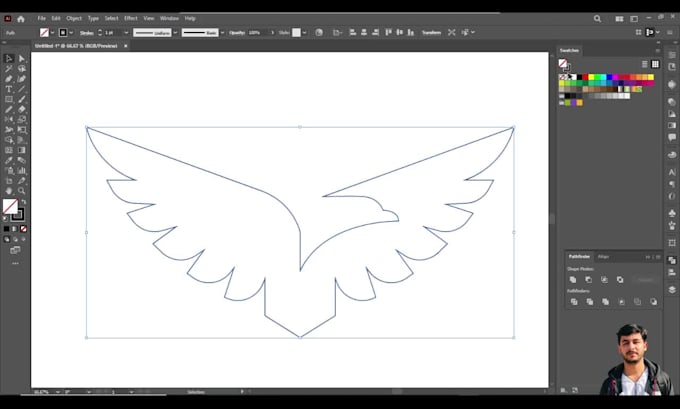Switch swatches panel to list view
The height and width of the screenshot is (409, 680).
[x=643, y=63]
